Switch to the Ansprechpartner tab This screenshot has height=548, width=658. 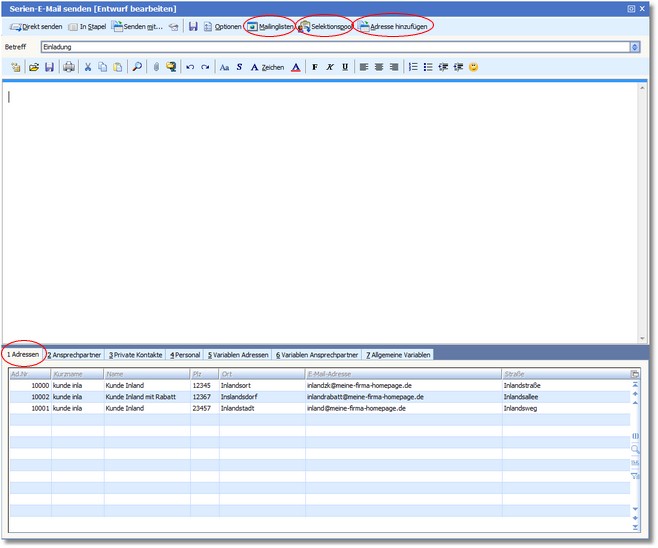[x=76, y=355]
